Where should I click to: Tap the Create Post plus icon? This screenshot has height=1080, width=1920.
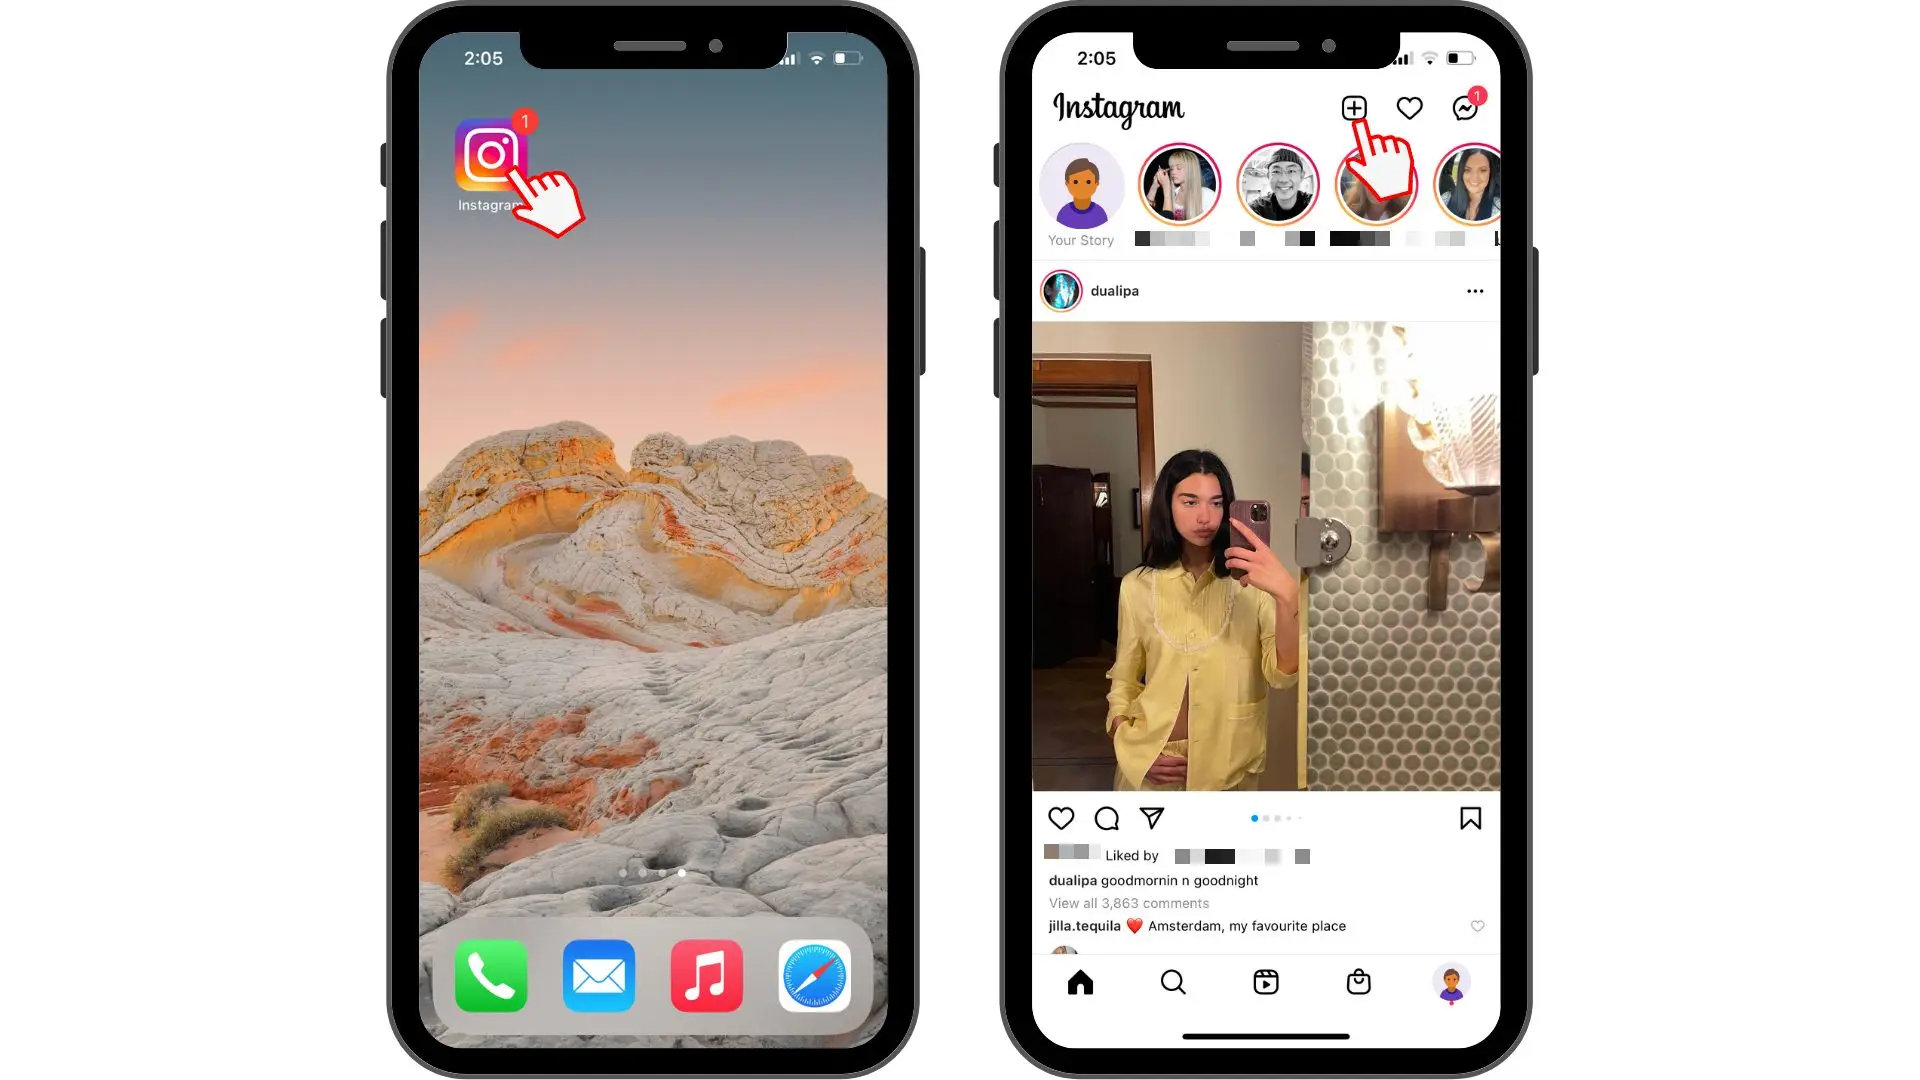tap(1353, 107)
